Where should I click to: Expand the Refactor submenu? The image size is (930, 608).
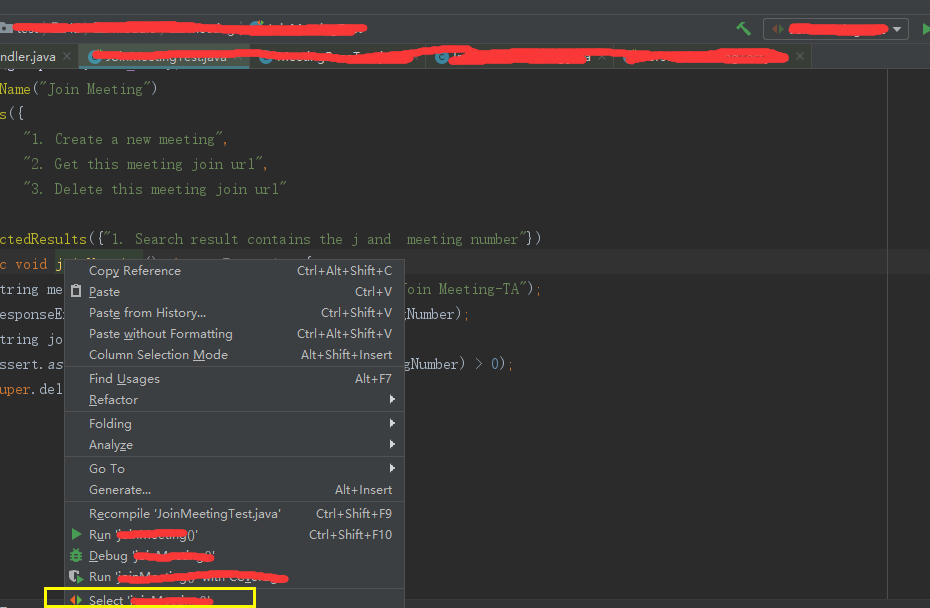[234, 400]
